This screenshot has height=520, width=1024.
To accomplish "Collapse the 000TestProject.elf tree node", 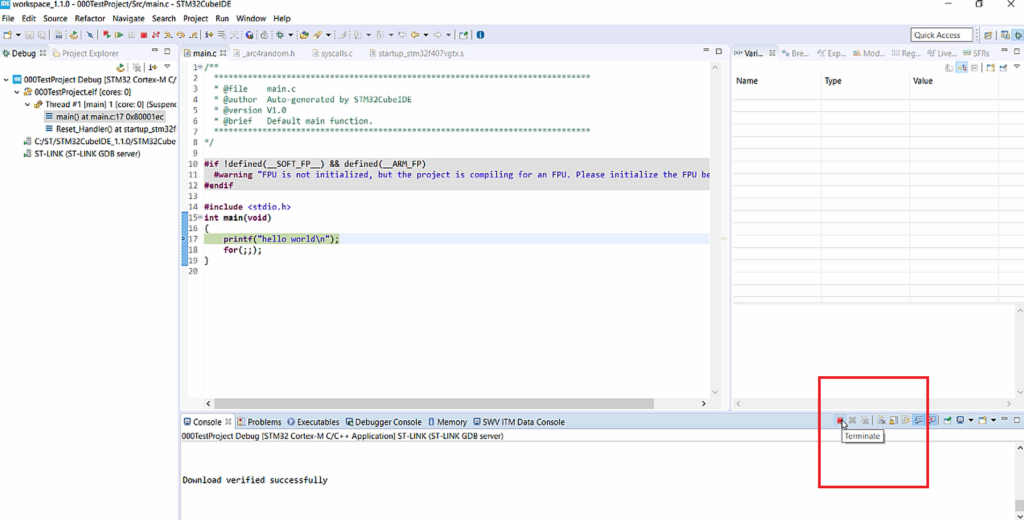I will [x=17, y=92].
